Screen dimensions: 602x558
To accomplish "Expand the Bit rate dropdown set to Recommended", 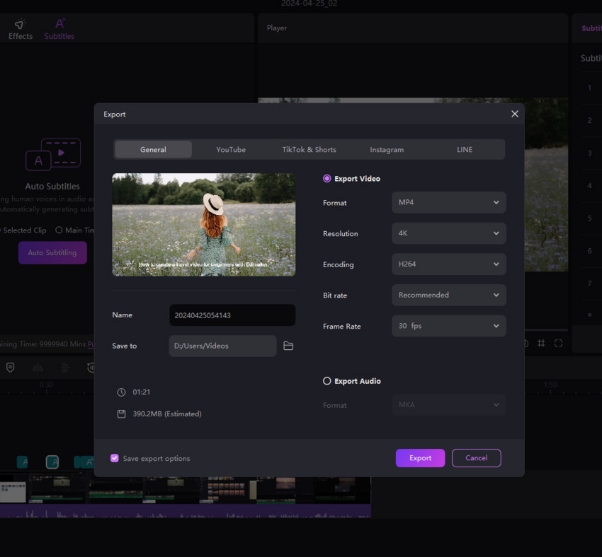I will point(448,295).
